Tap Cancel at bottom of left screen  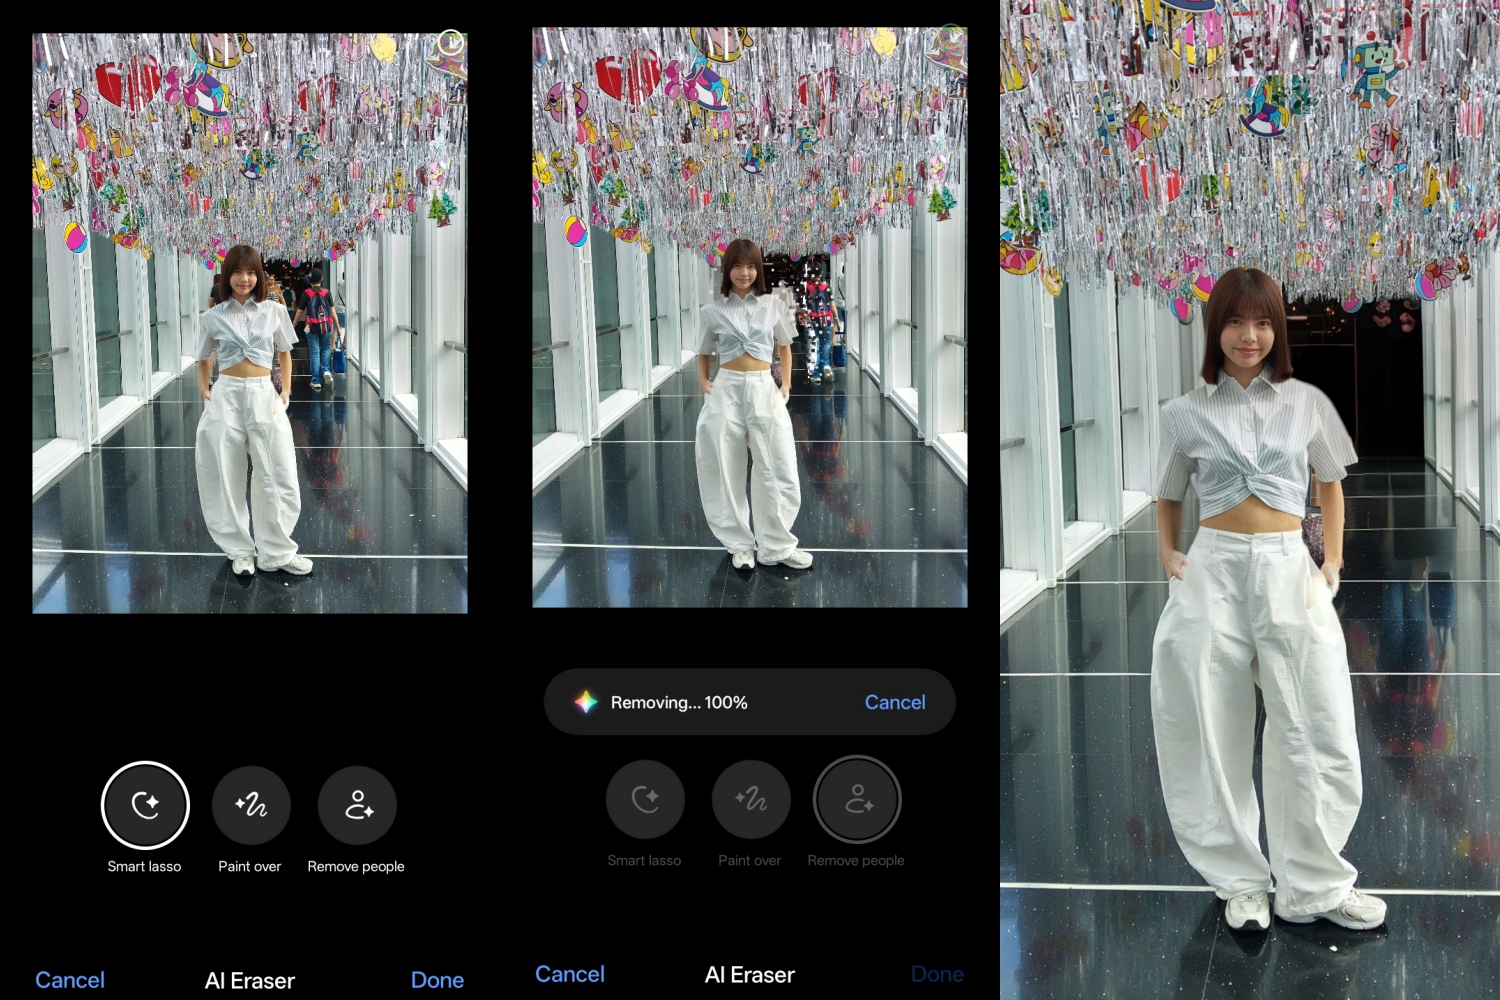click(70, 980)
